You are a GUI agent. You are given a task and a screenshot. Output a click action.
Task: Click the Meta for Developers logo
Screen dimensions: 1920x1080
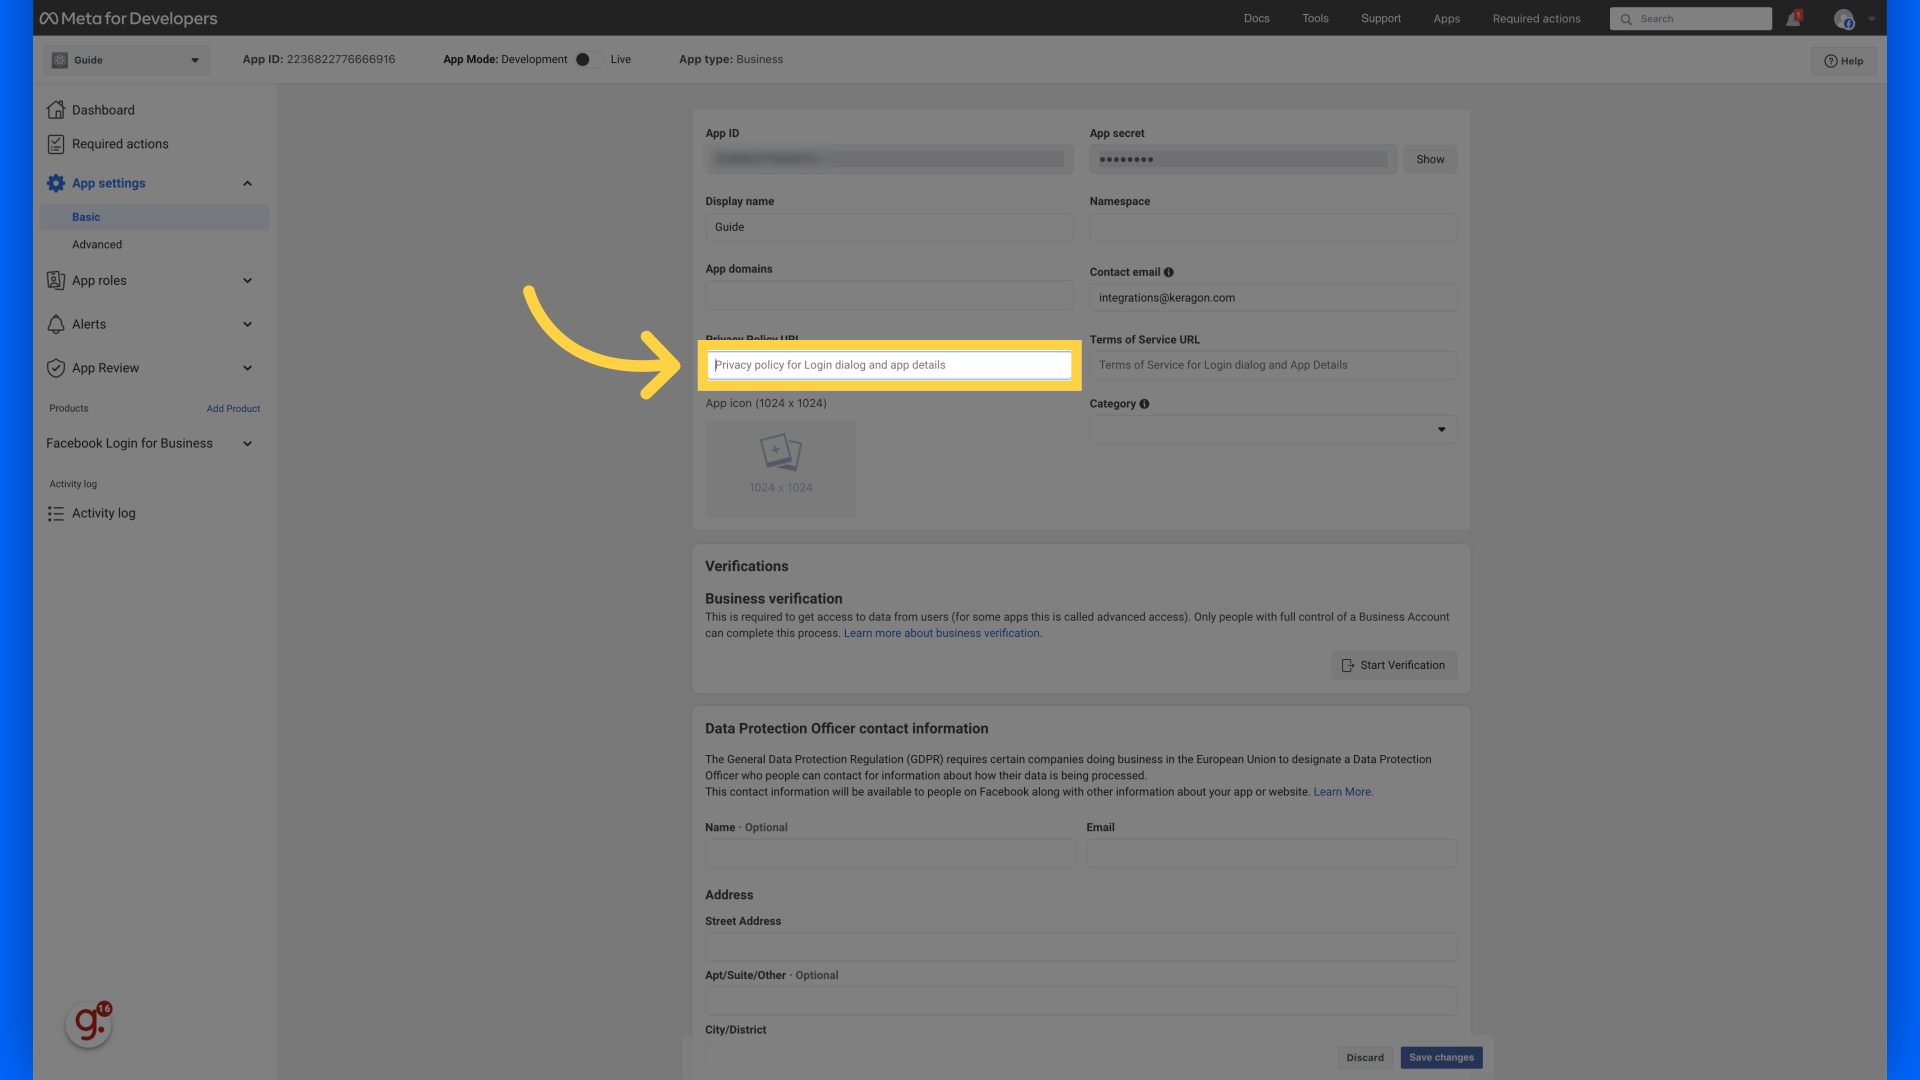(x=128, y=18)
